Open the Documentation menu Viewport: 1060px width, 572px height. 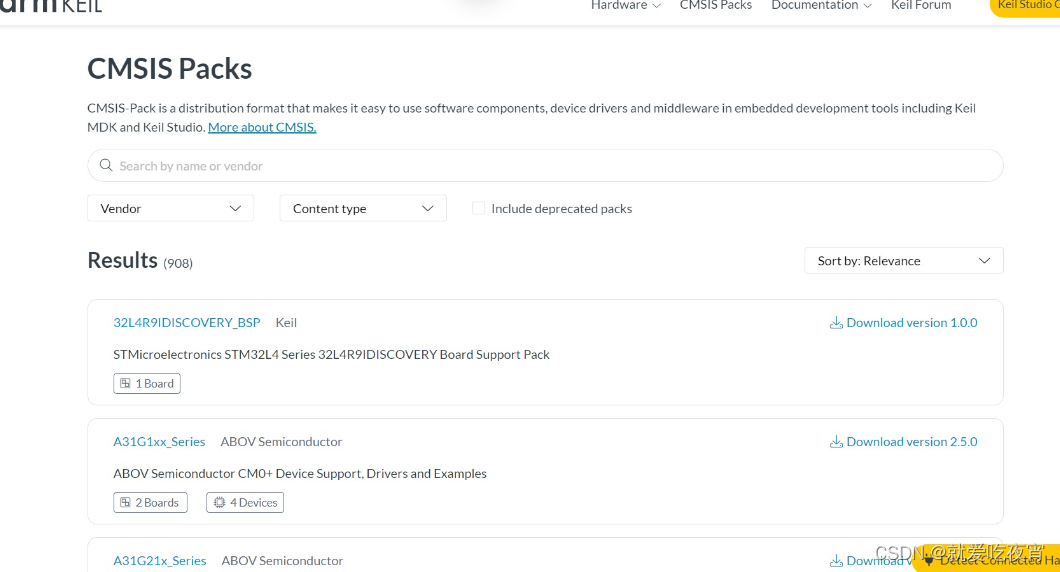(821, 5)
